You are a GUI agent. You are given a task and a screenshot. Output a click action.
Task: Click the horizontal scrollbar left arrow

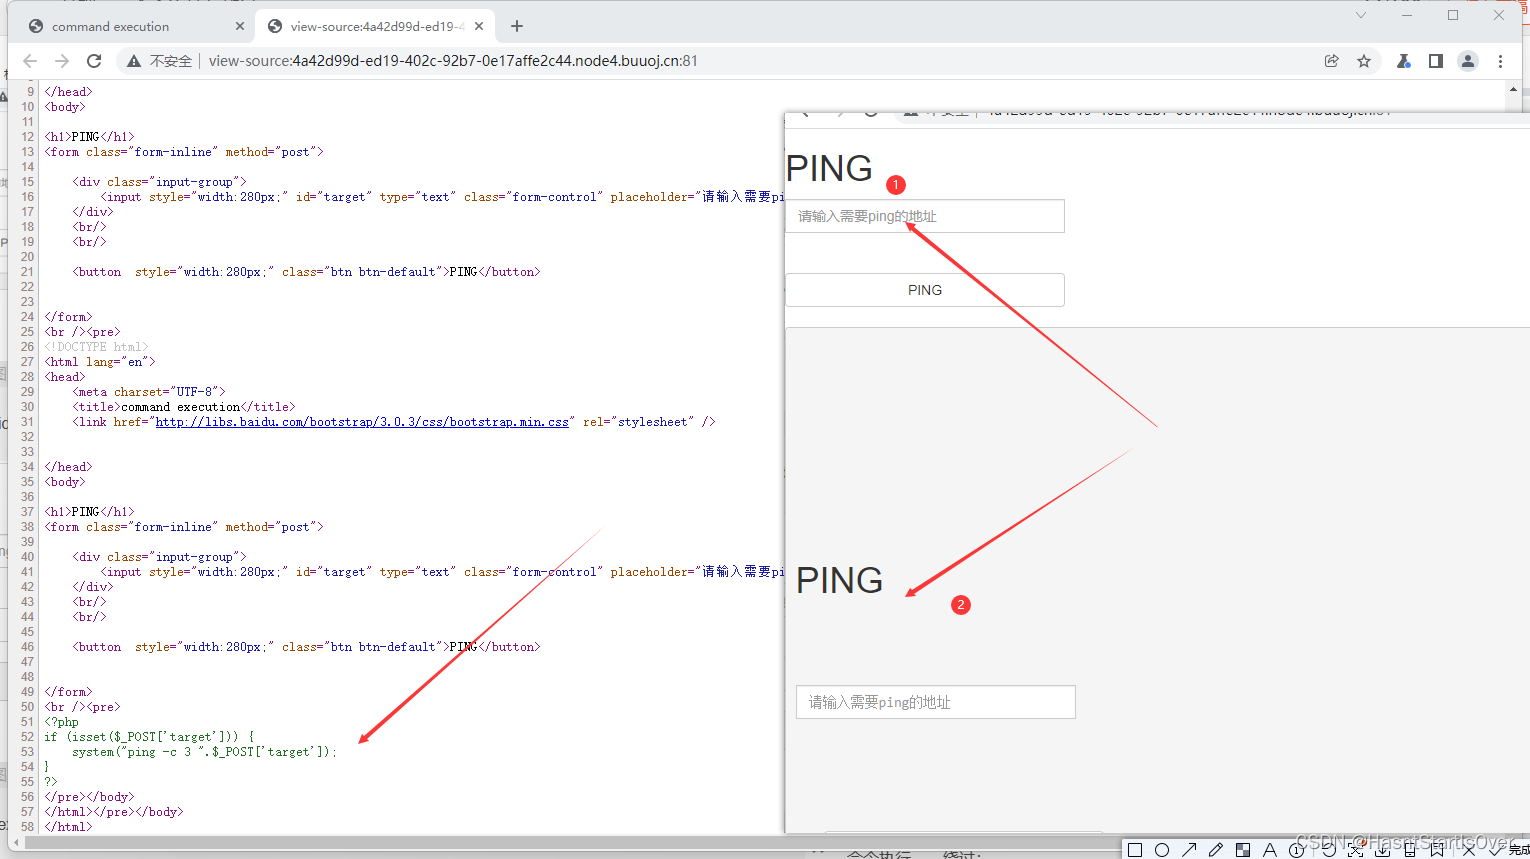(x=17, y=843)
